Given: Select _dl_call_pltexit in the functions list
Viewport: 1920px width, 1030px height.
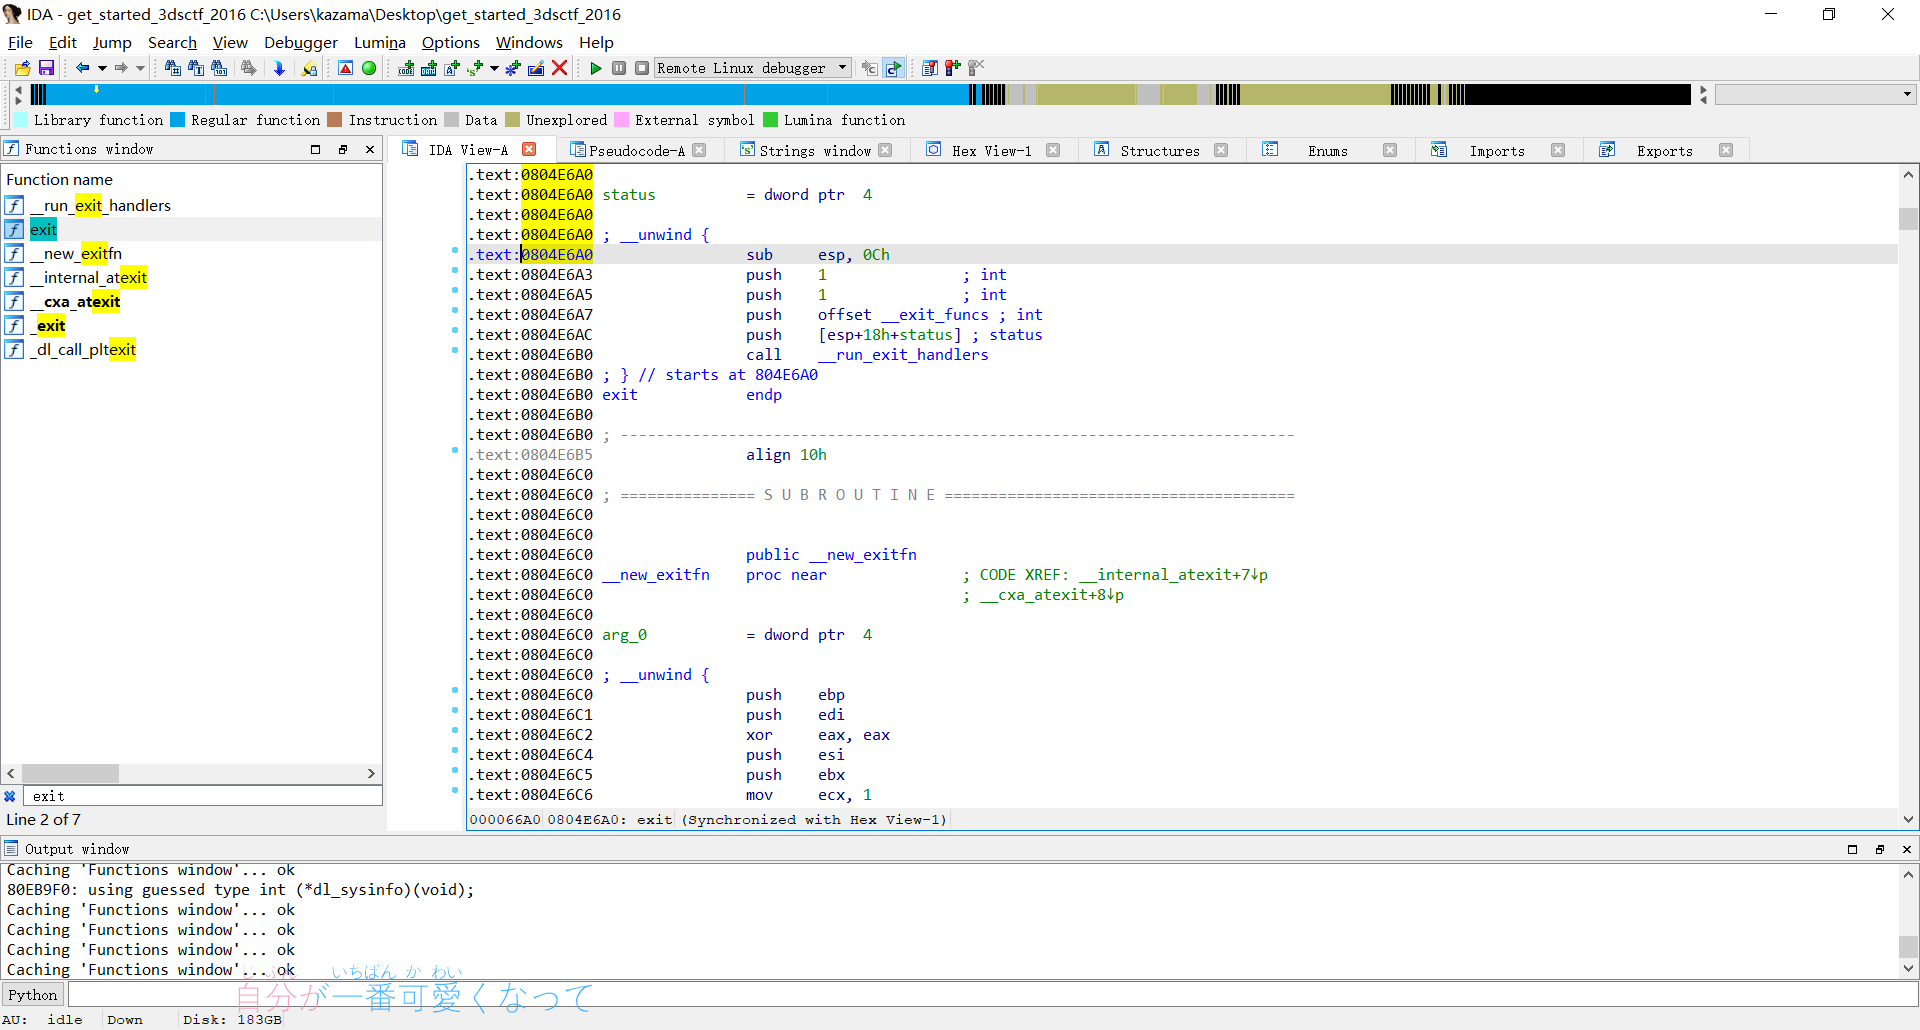Looking at the screenshot, I should (83, 349).
